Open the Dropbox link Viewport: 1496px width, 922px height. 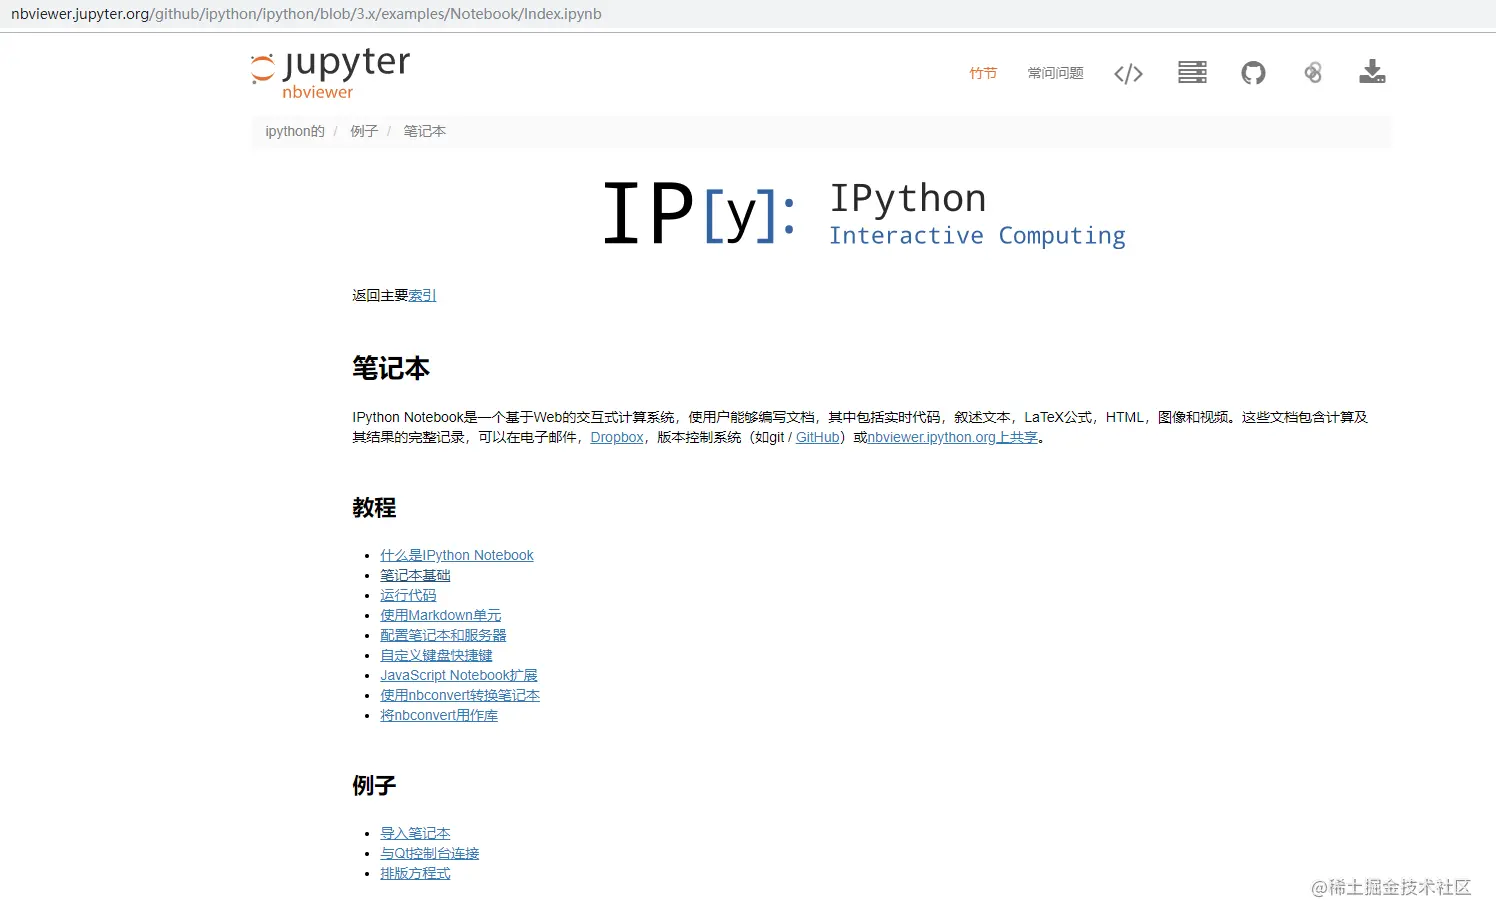point(617,437)
